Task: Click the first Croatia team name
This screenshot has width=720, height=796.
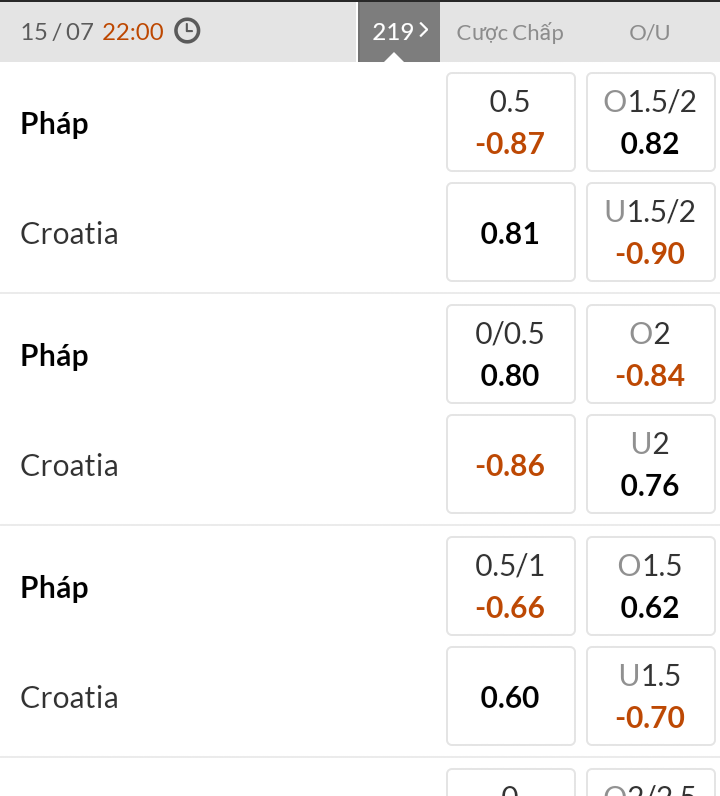Action: click(x=69, y=233)
